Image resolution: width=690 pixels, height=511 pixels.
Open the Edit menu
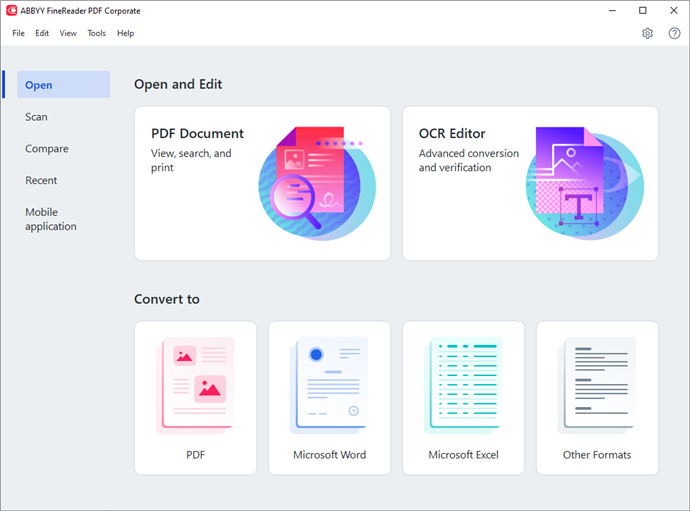(42, 33)
